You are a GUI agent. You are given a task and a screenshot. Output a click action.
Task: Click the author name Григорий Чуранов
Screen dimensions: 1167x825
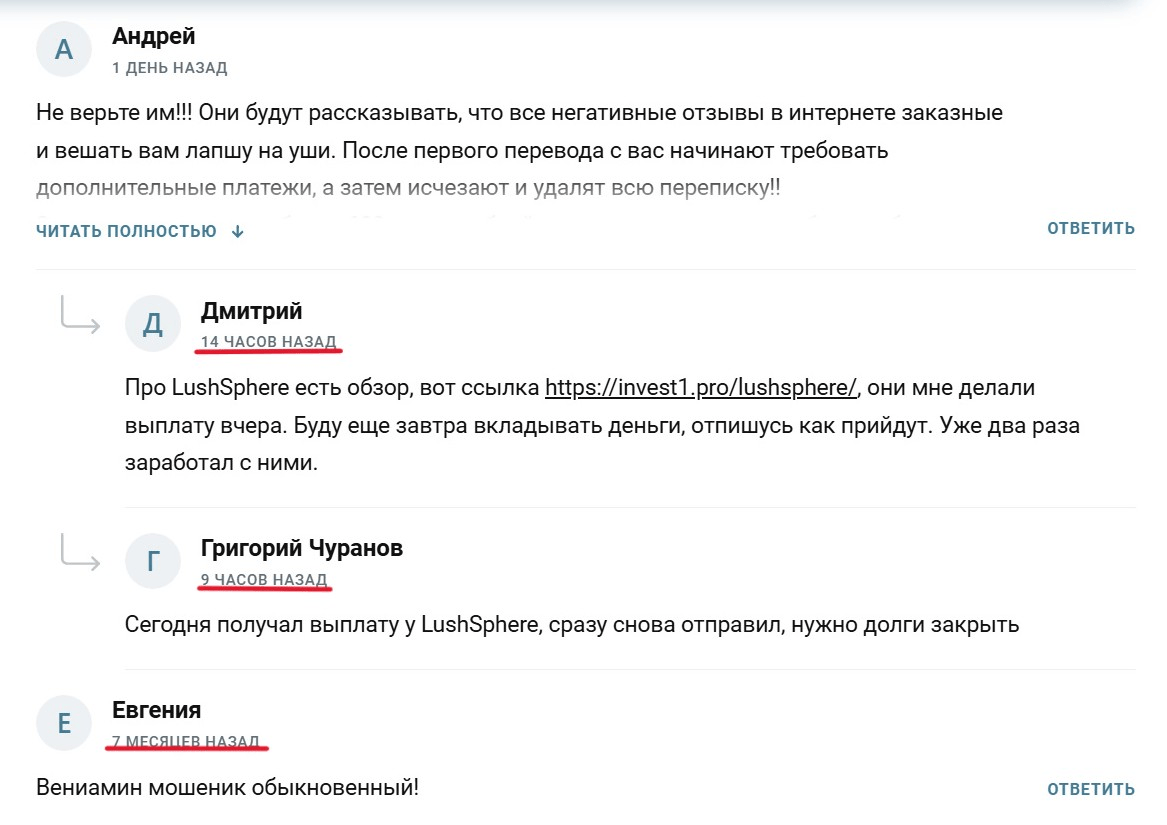(x=302, y=548)
